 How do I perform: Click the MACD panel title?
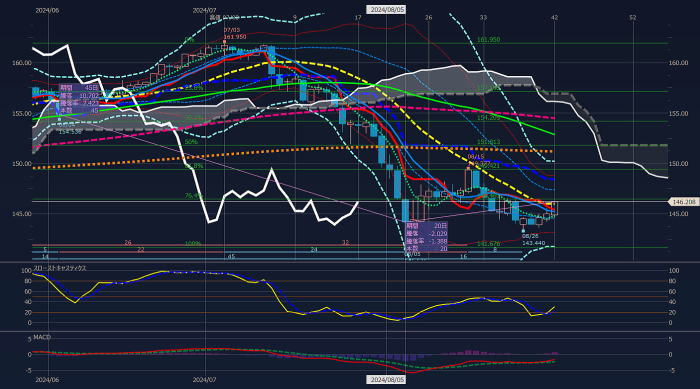click(x=42, y=337)
